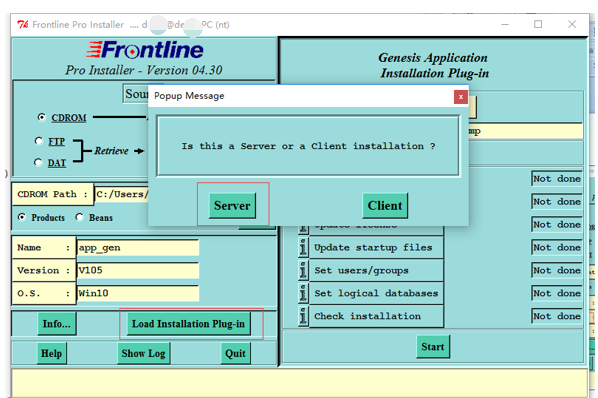Click the Version field containing V105
The height and width of the screenshot is (398, 598).
pyautogui.click(x=138, y=270)
